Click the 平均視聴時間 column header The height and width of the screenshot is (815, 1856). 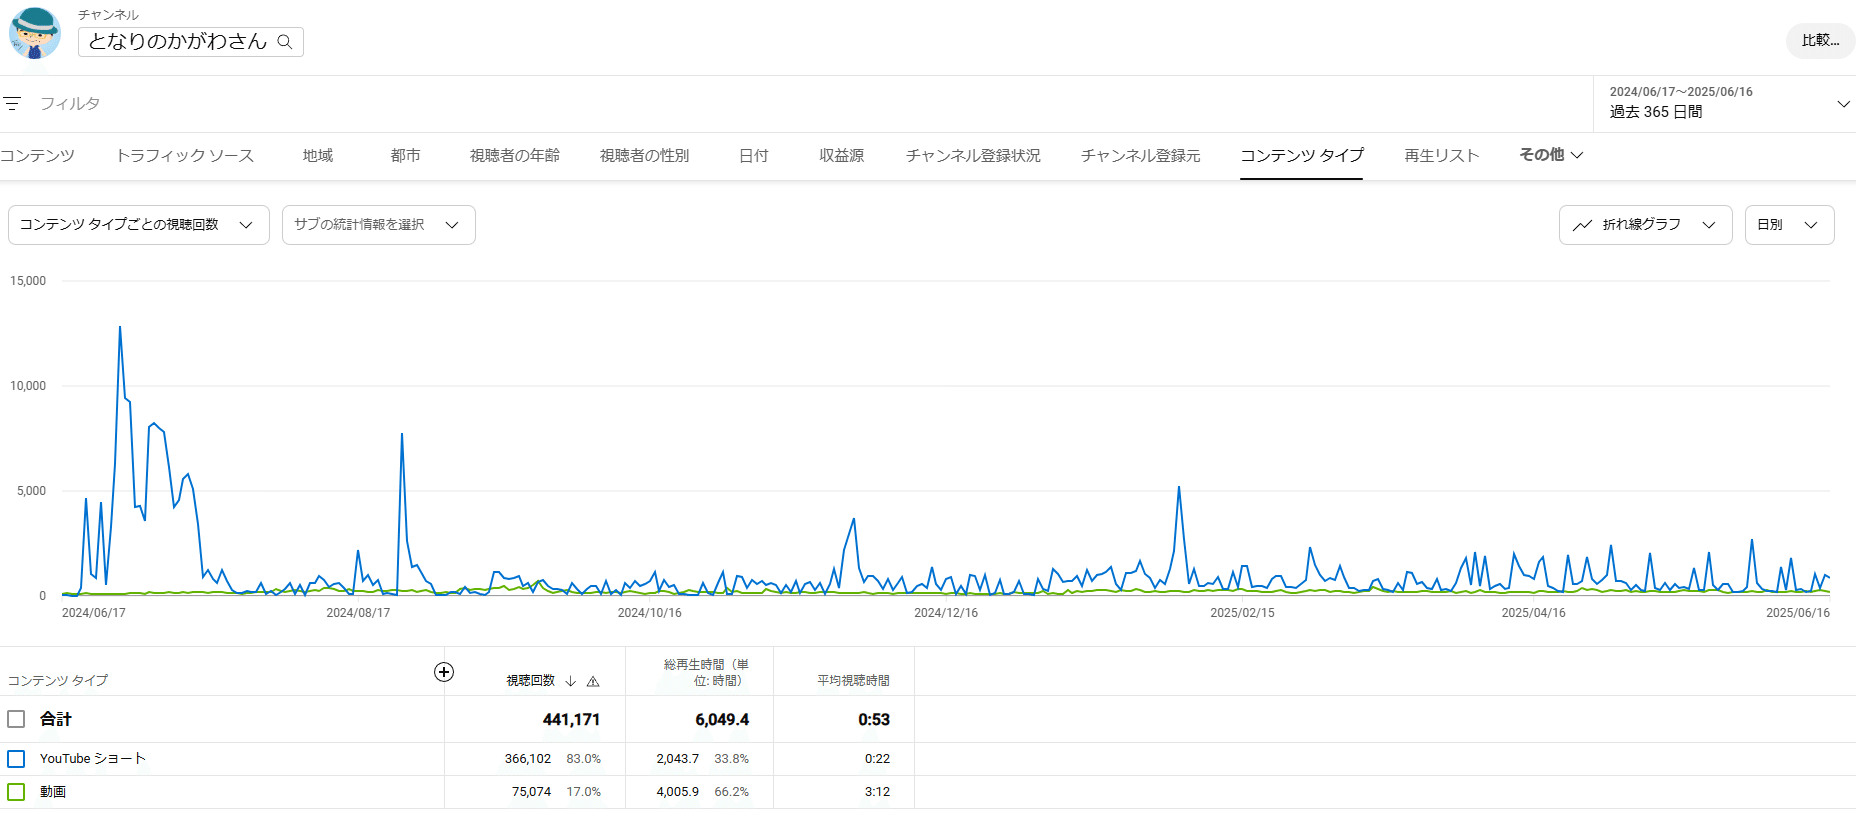click(x=853, y=681)
